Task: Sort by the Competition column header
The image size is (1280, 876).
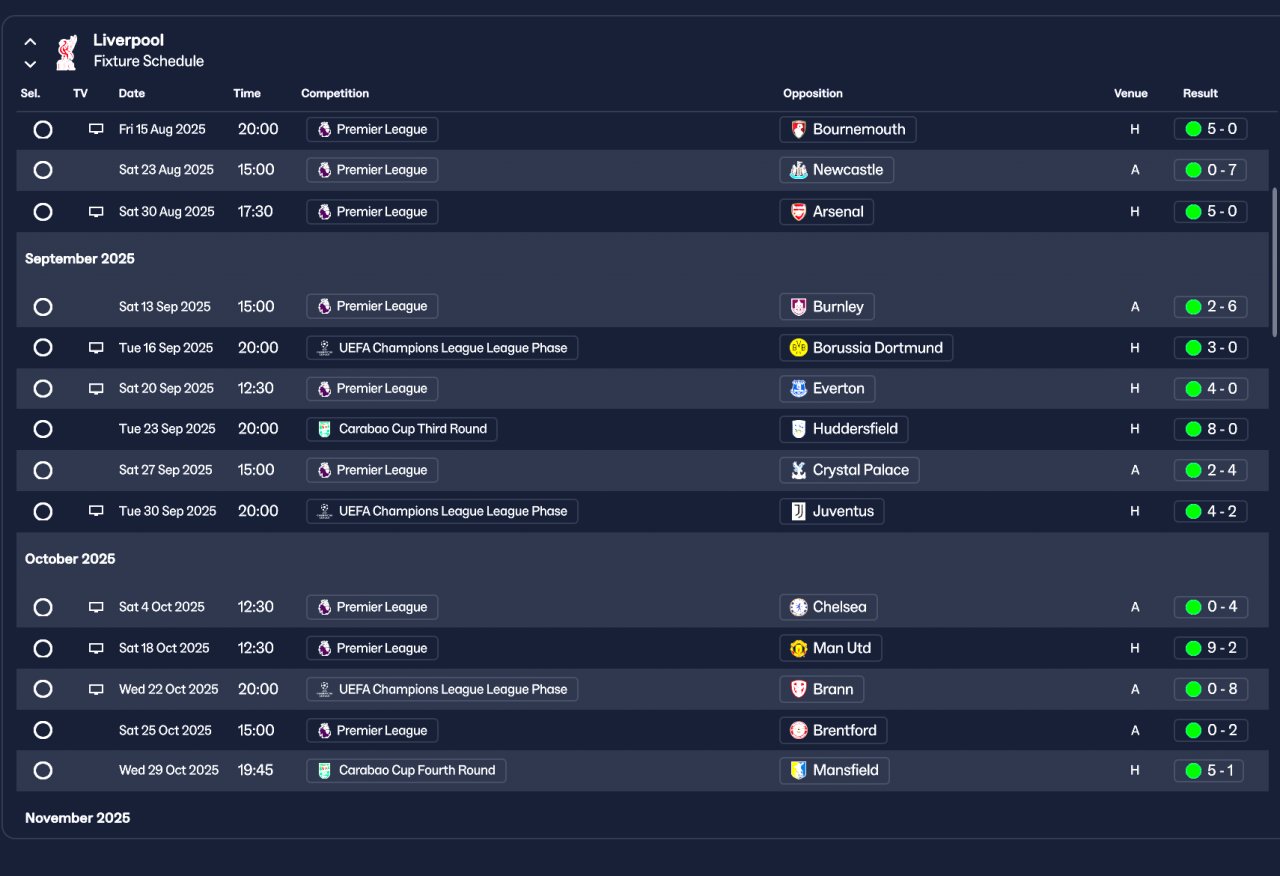Action: pos(335,93)
